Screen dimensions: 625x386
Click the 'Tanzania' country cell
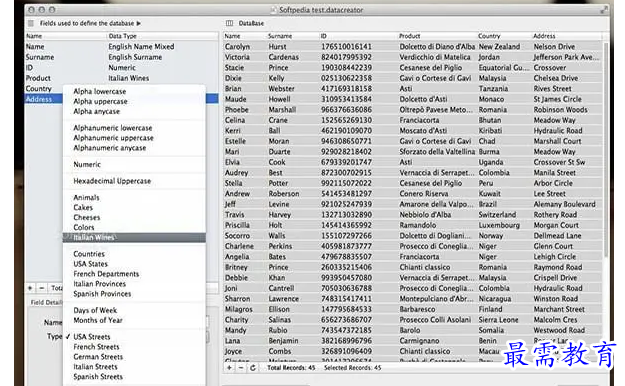click(x=493, y=89)
